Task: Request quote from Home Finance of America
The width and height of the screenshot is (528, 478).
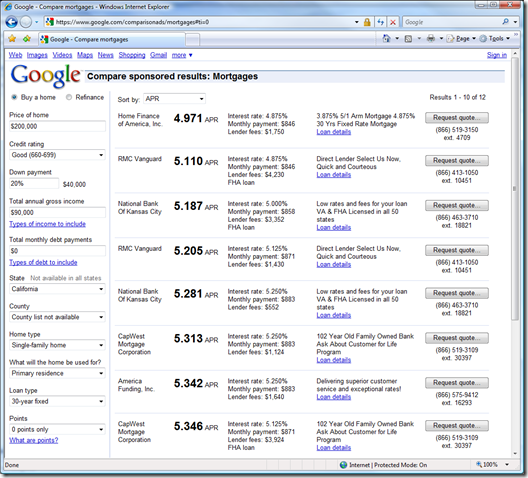Action: click(x=457, y=118)
